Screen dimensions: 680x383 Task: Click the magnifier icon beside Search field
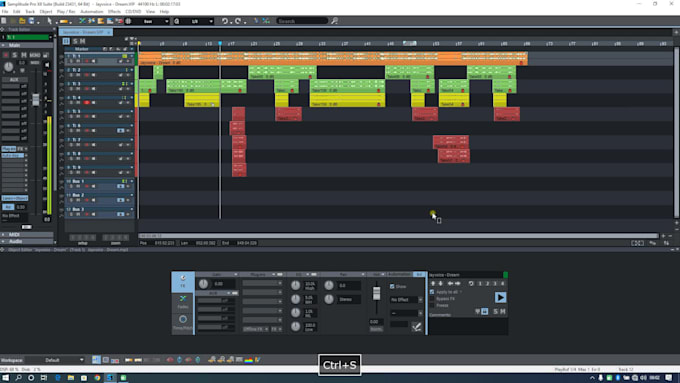pos(334,21)
